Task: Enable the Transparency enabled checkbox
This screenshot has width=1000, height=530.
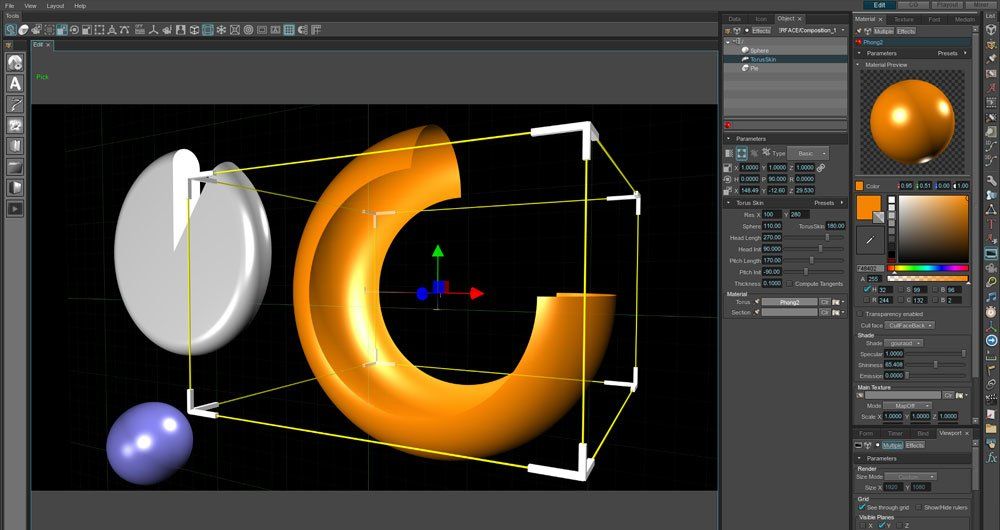Action: [859, 313]
